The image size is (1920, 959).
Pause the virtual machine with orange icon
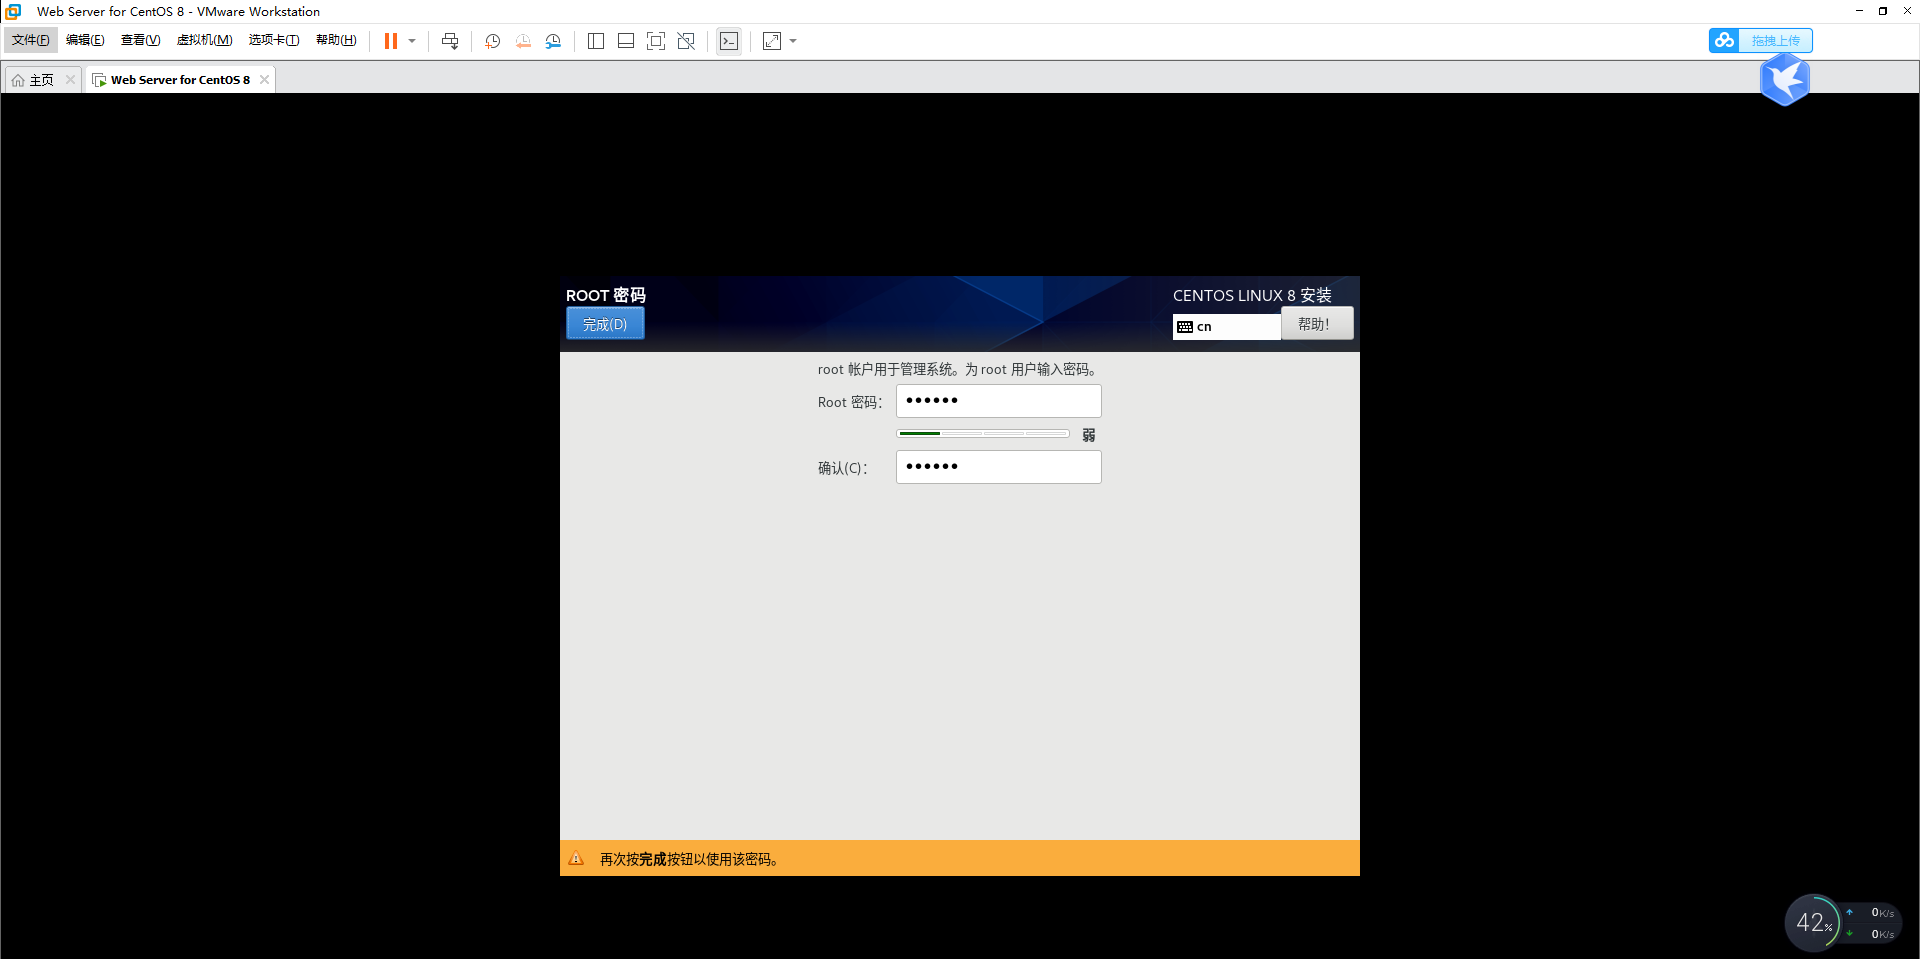[x=391, y=41]
